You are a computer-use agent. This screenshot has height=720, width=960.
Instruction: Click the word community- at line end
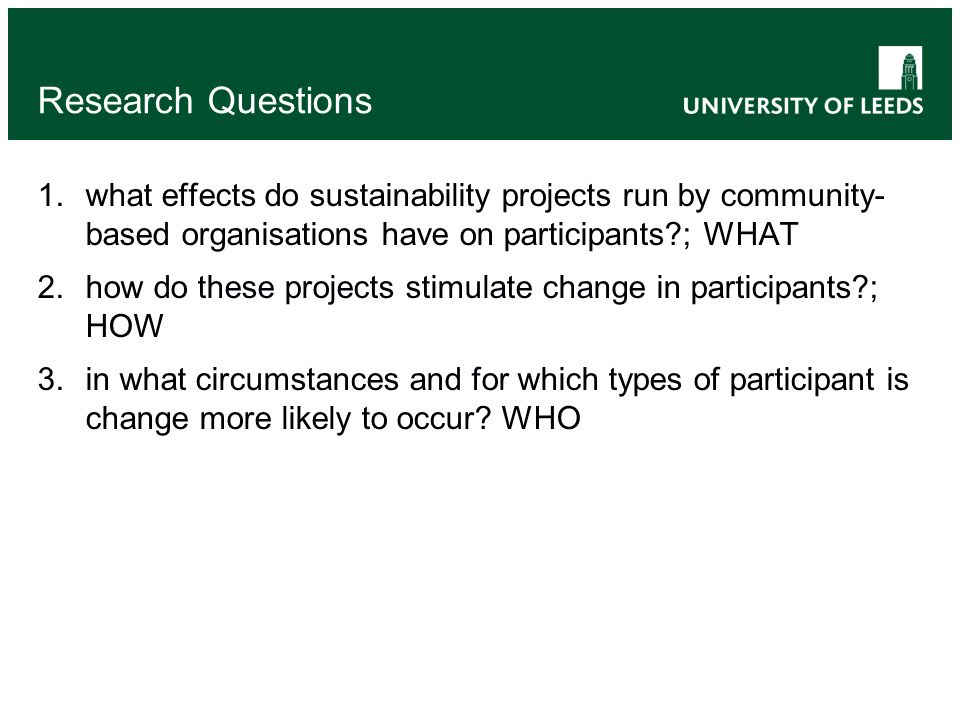click(802, 197)
